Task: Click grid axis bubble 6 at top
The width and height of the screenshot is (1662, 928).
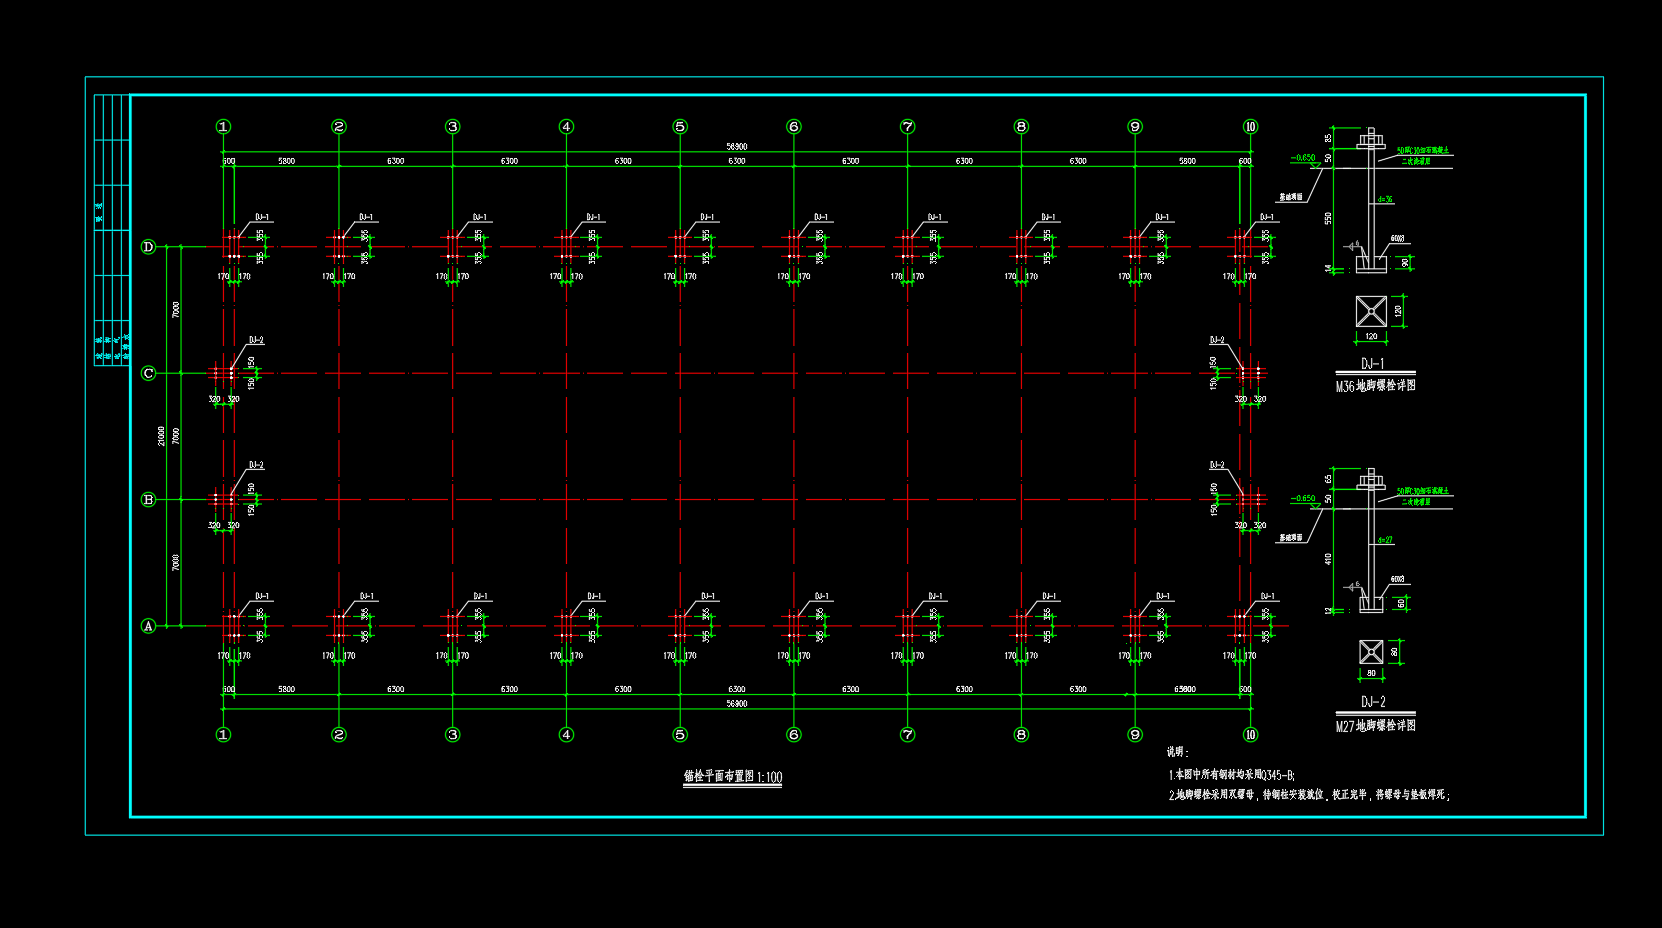Action: (794, 127)
